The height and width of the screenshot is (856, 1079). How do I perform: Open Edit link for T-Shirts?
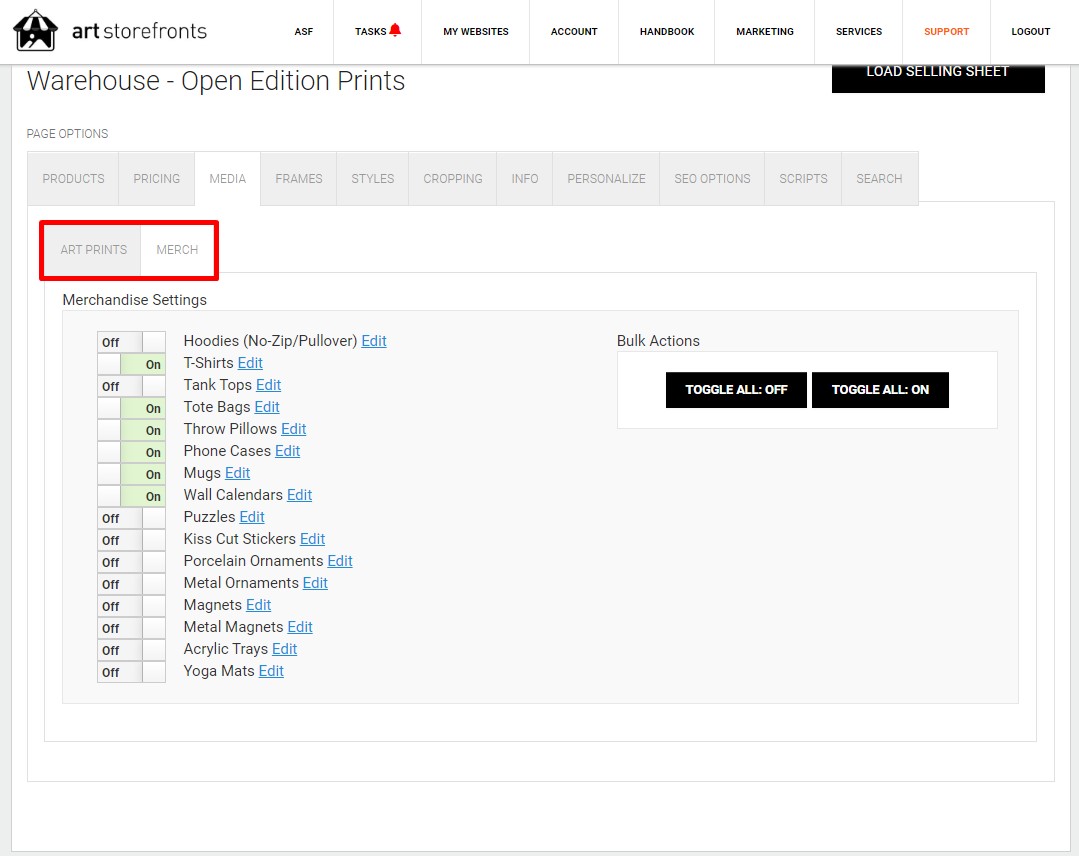coord(250,363)
